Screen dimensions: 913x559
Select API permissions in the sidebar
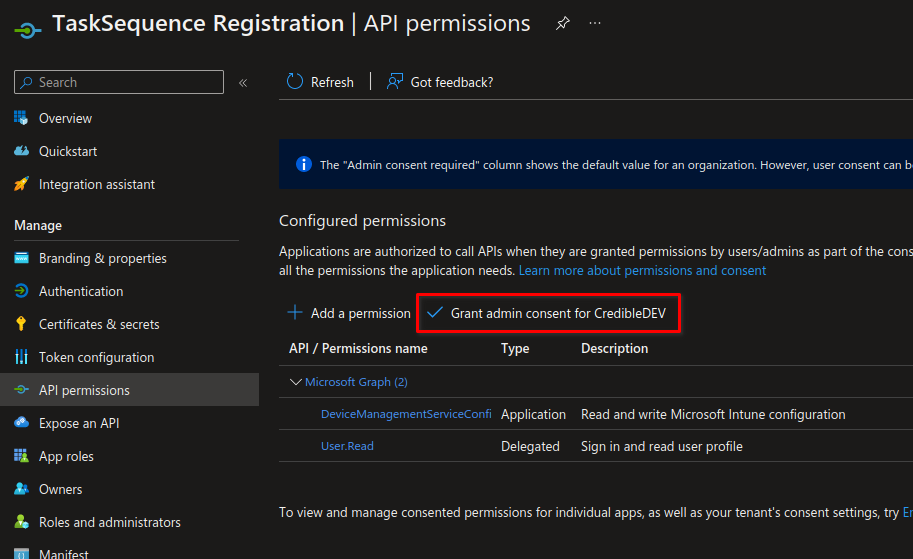129,390
